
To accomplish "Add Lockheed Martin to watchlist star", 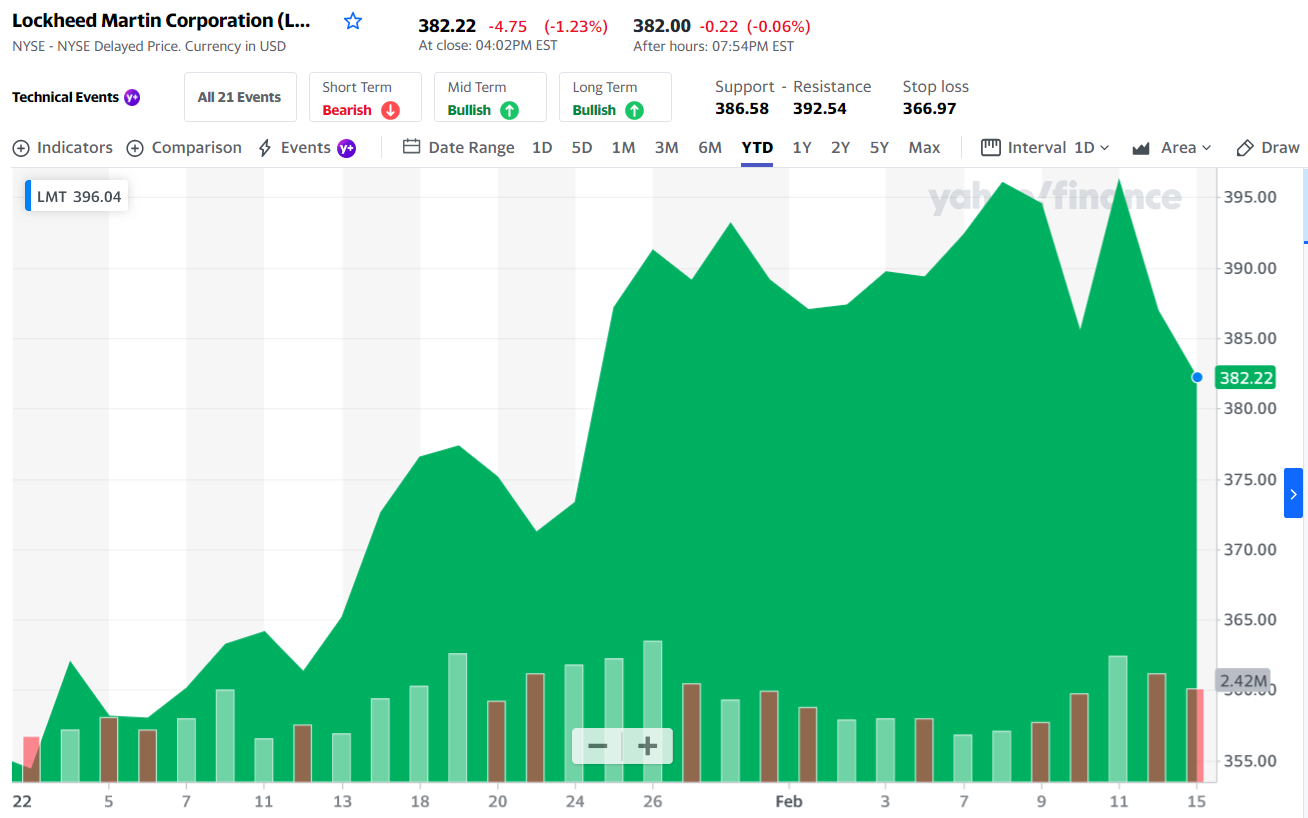I will (x=353, y=21).
